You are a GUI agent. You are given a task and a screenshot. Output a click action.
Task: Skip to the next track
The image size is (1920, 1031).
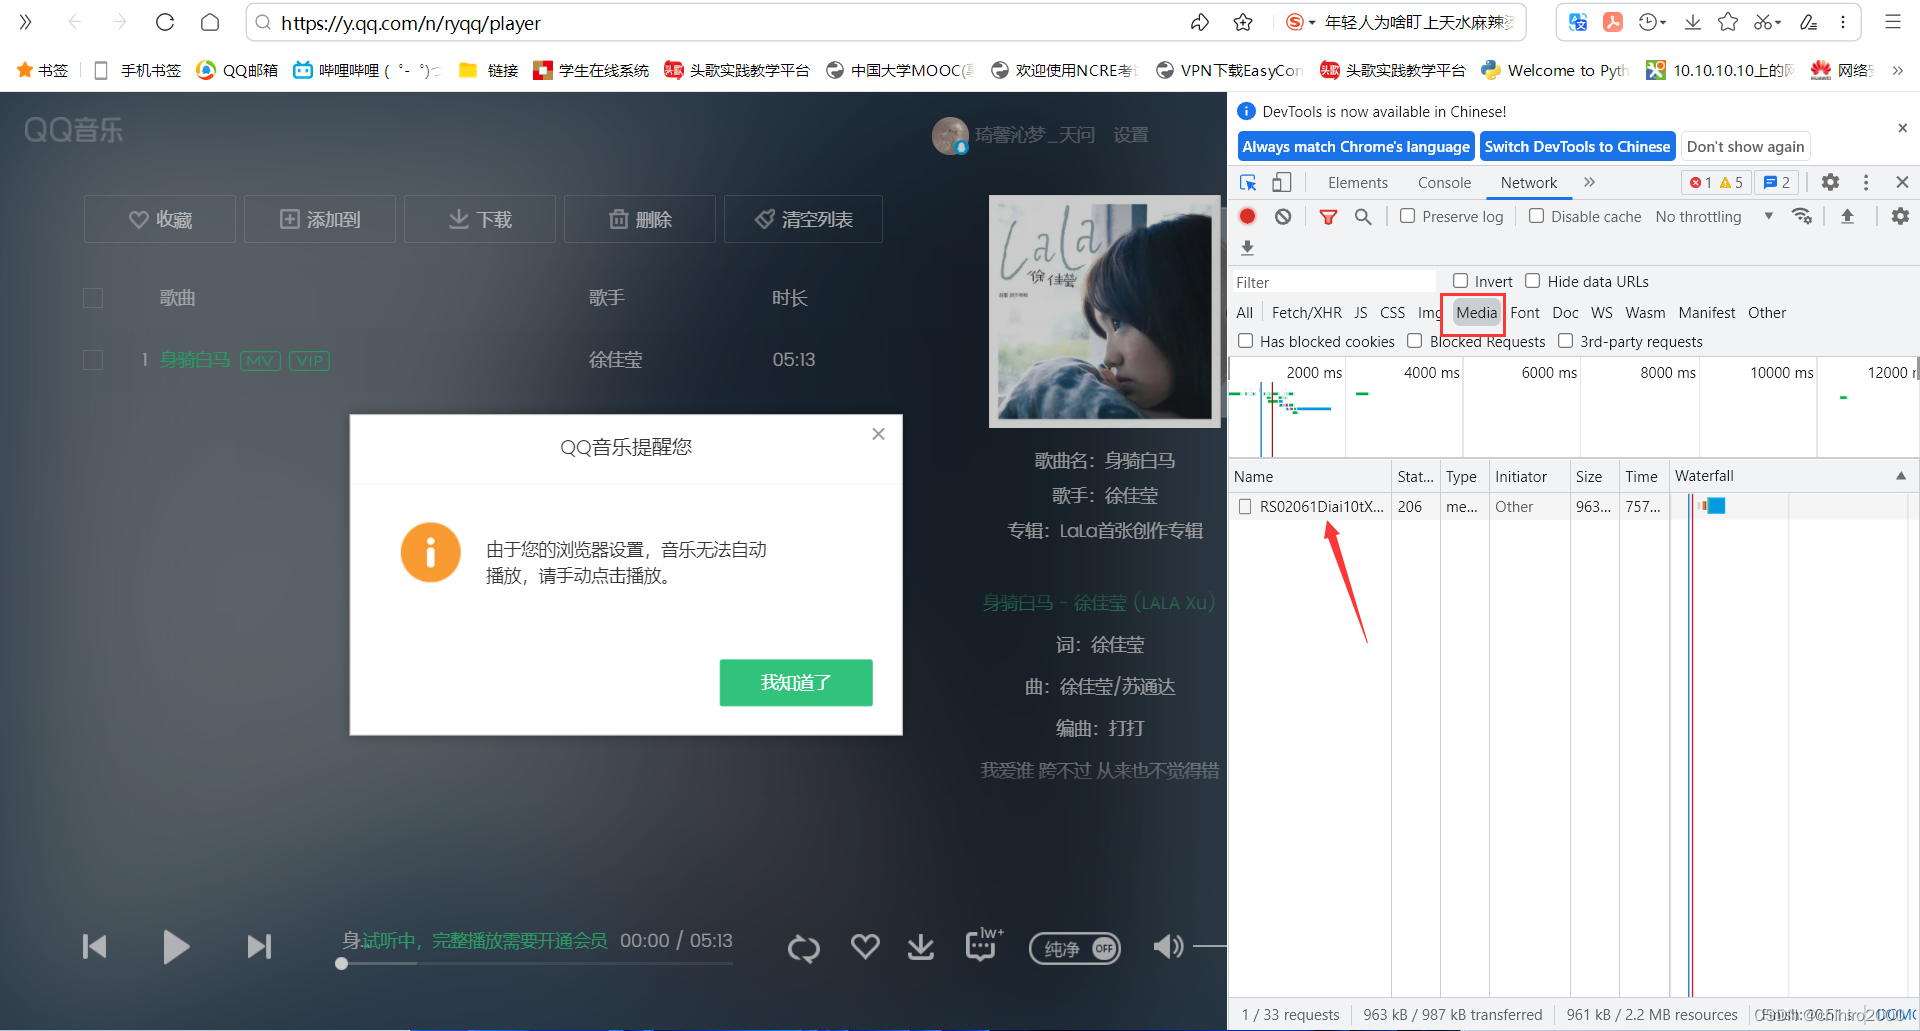[259, 946]
